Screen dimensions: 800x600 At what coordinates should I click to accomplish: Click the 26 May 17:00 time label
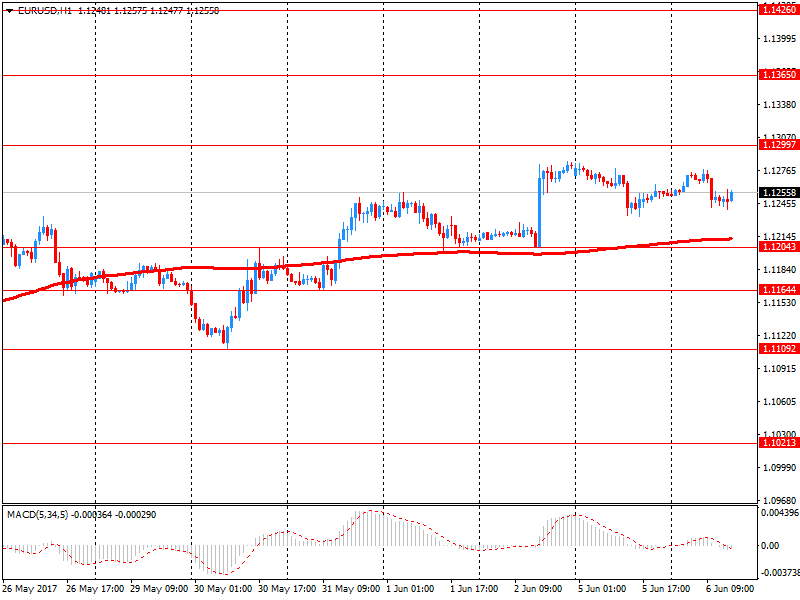95,589
